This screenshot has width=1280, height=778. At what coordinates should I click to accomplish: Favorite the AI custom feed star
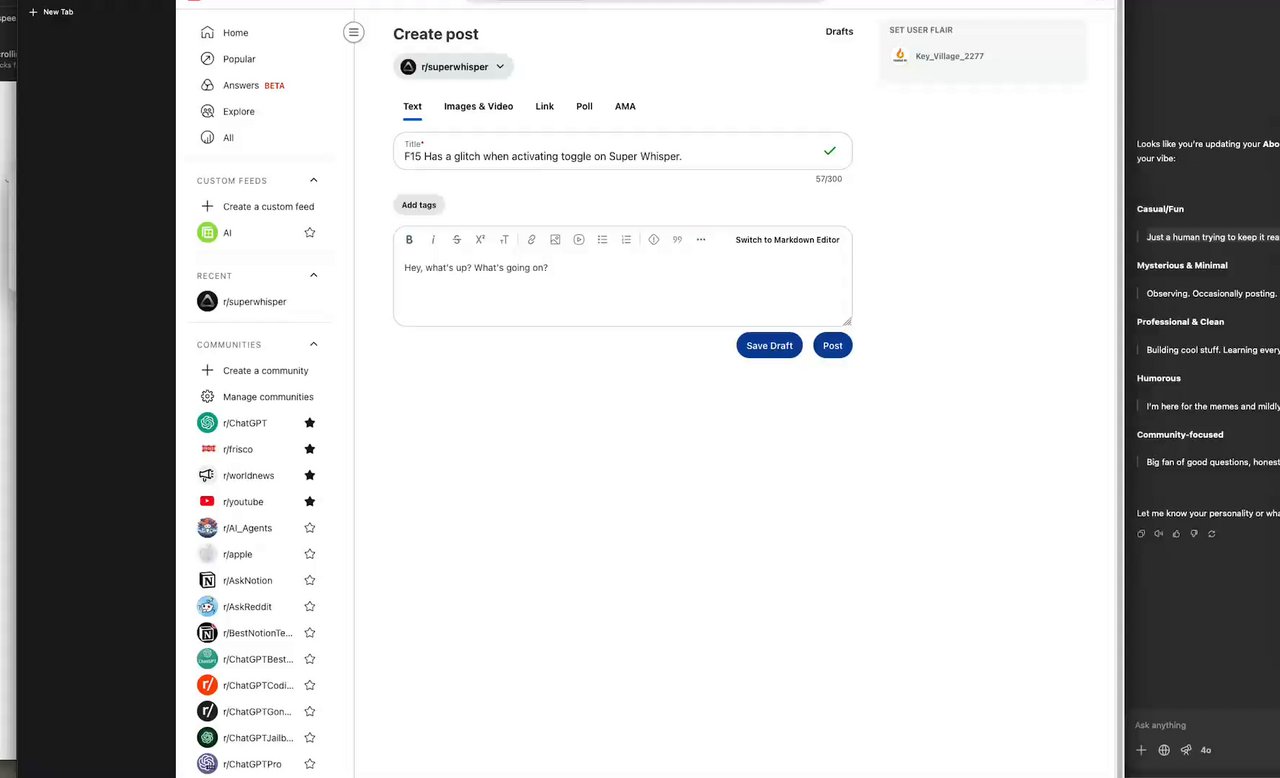(x=310, y=233)
